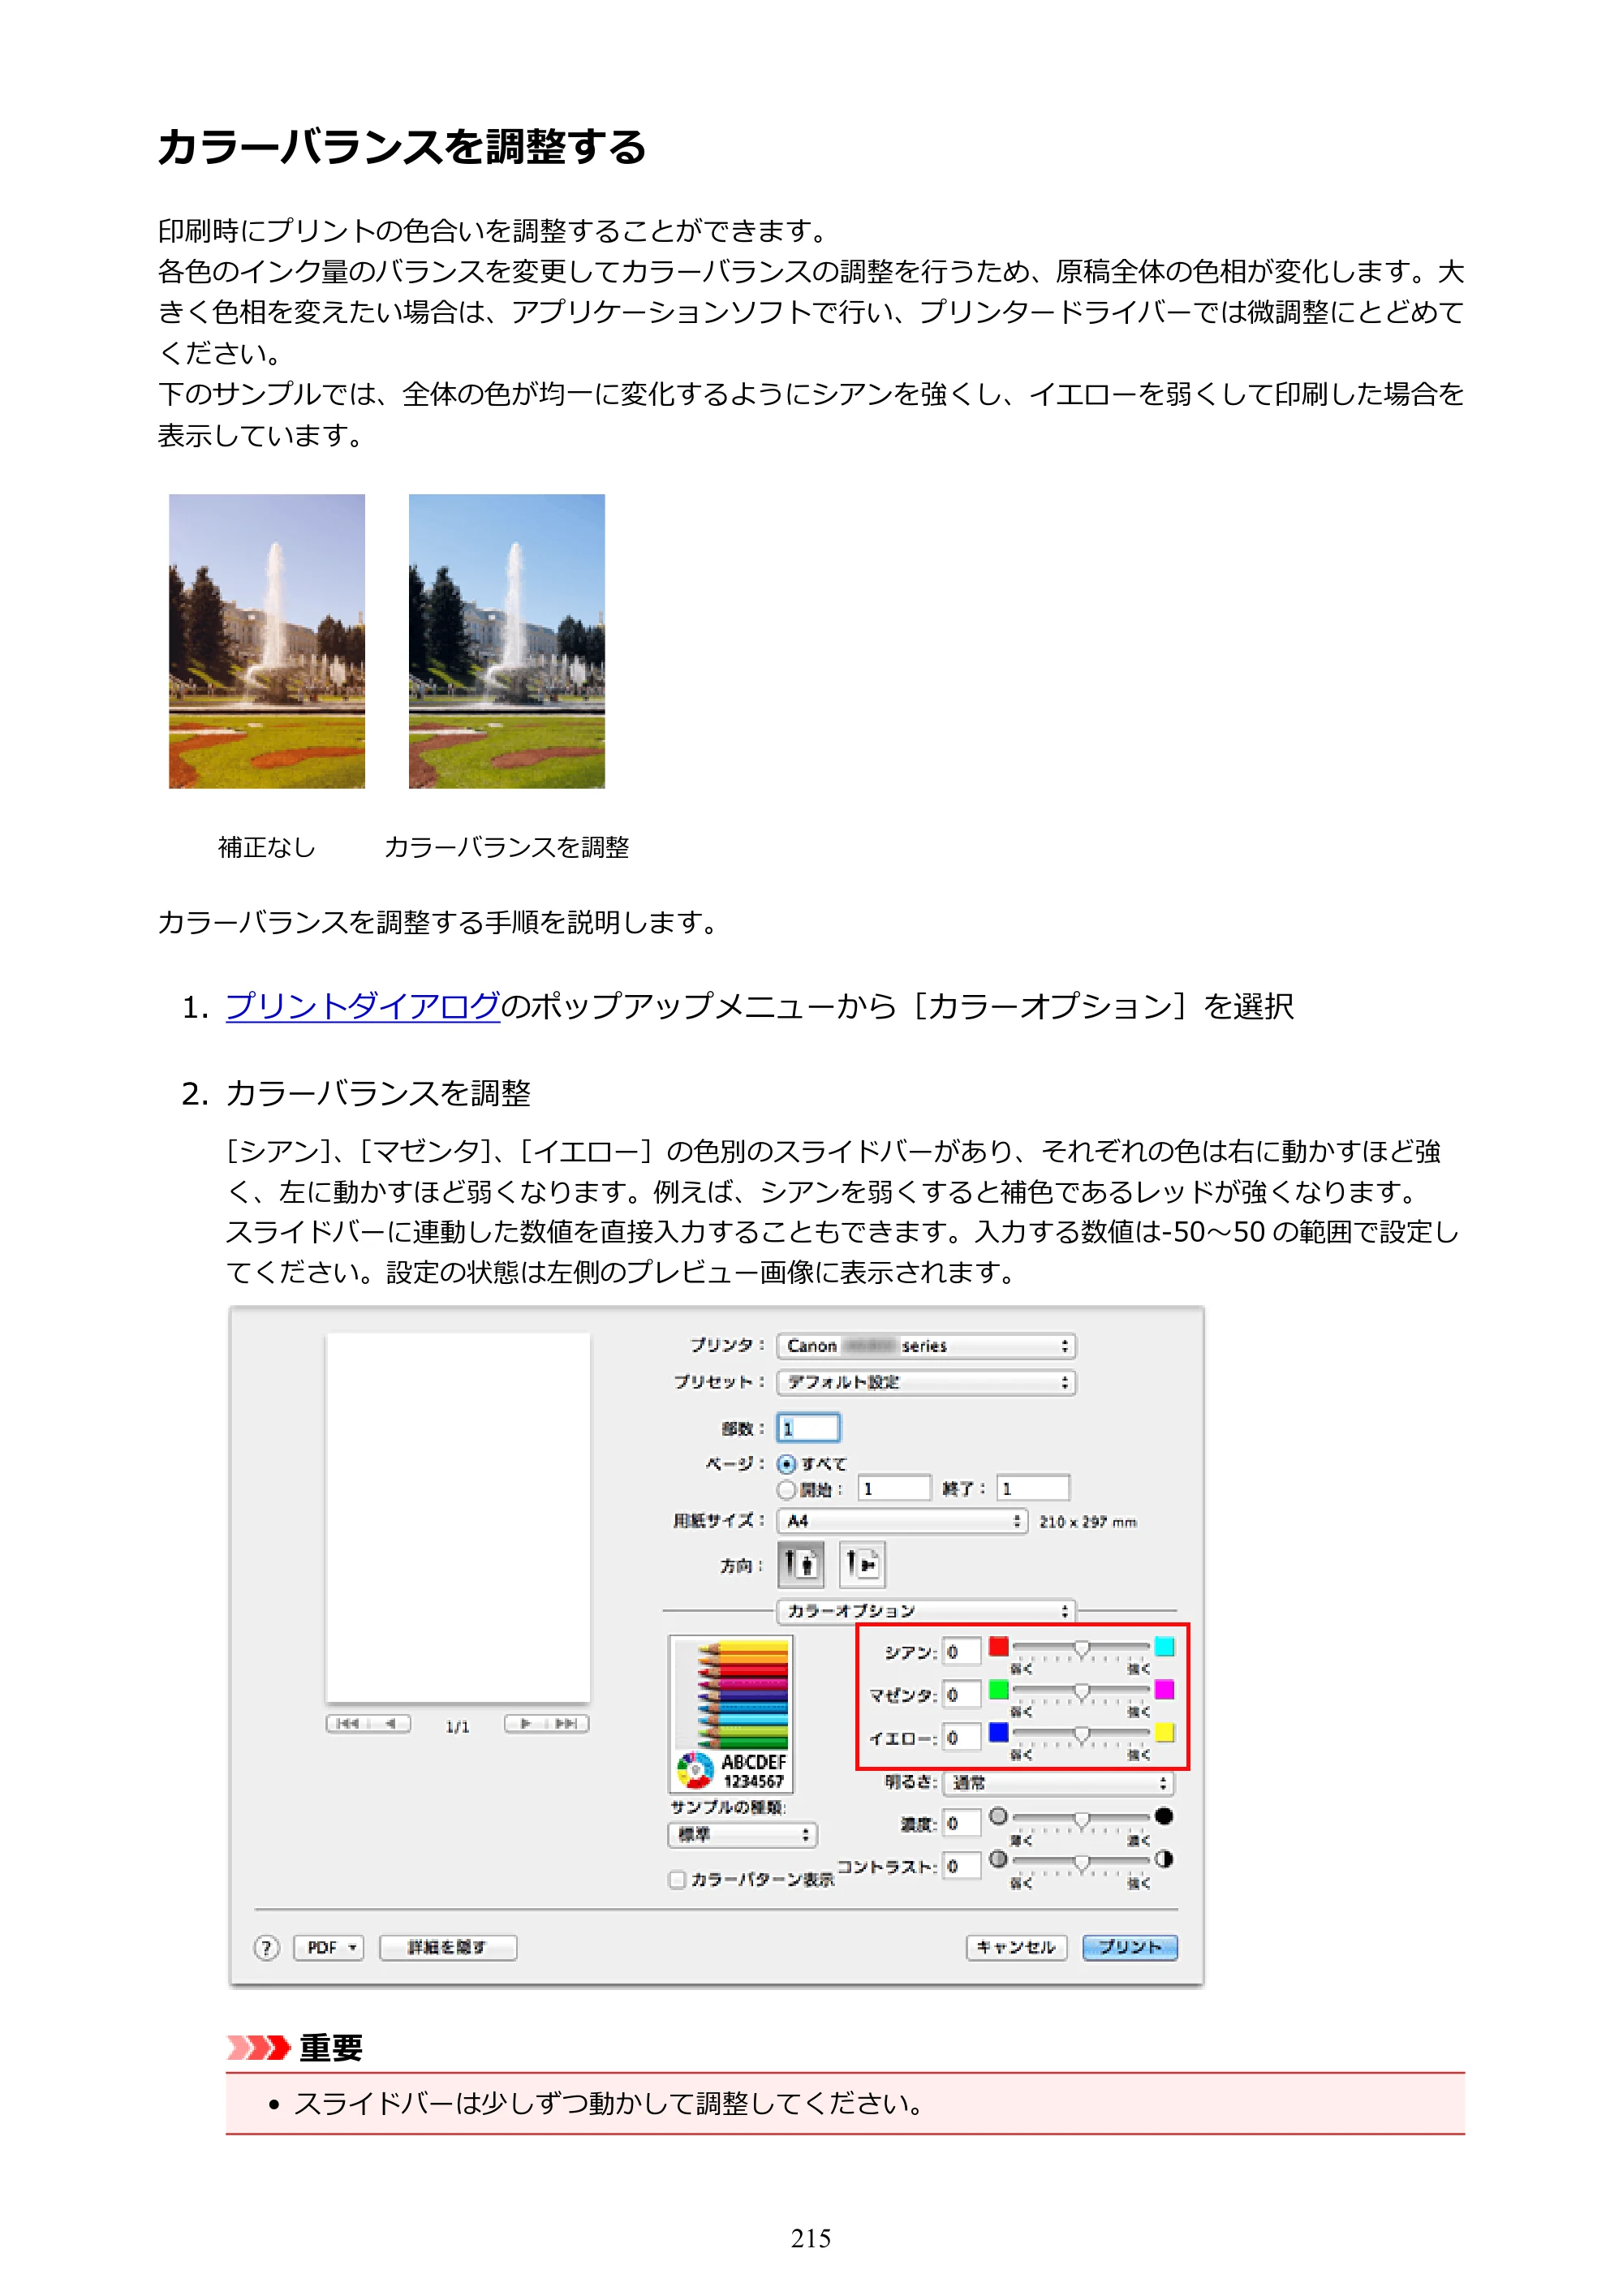
Task: Click the red 重要 arrows icon
Action: pyautogui.click(x=258, y=2047)
